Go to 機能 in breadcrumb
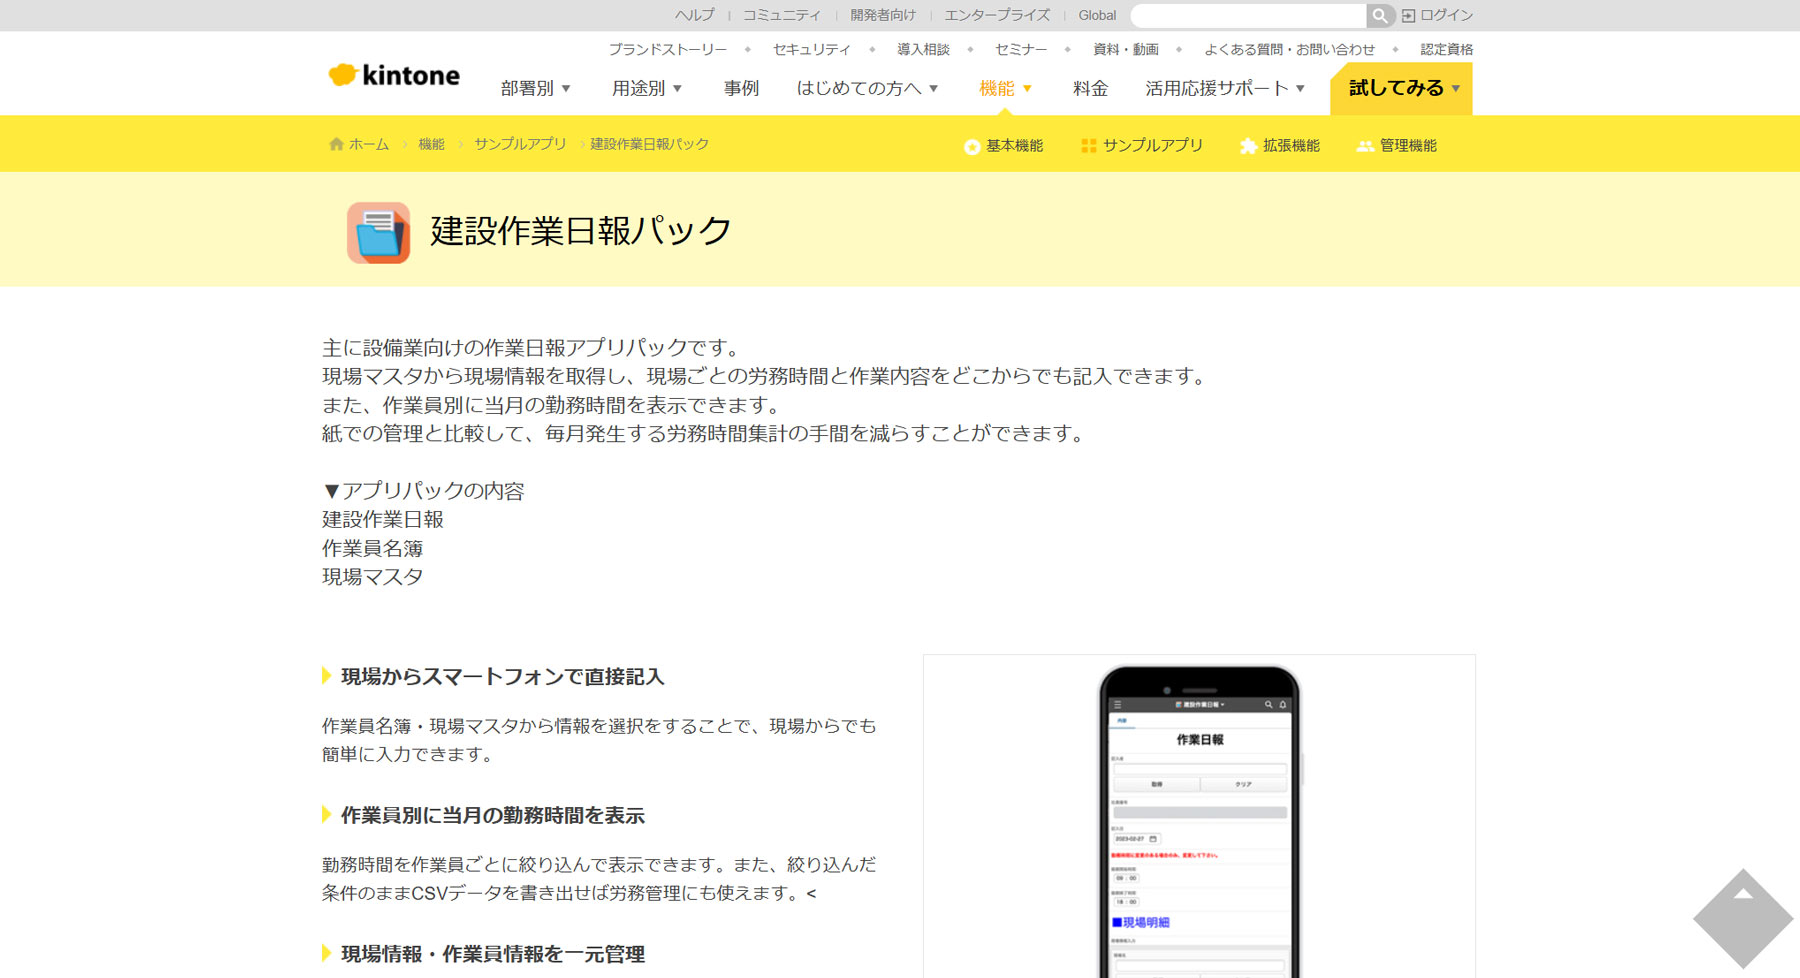1800x978 pixels. point(431,144)
